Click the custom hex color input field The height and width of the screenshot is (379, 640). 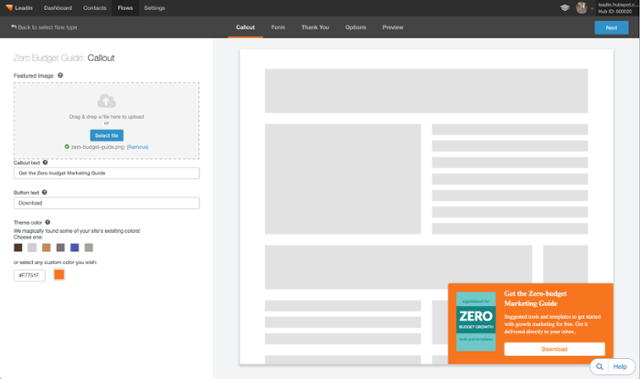29,275
